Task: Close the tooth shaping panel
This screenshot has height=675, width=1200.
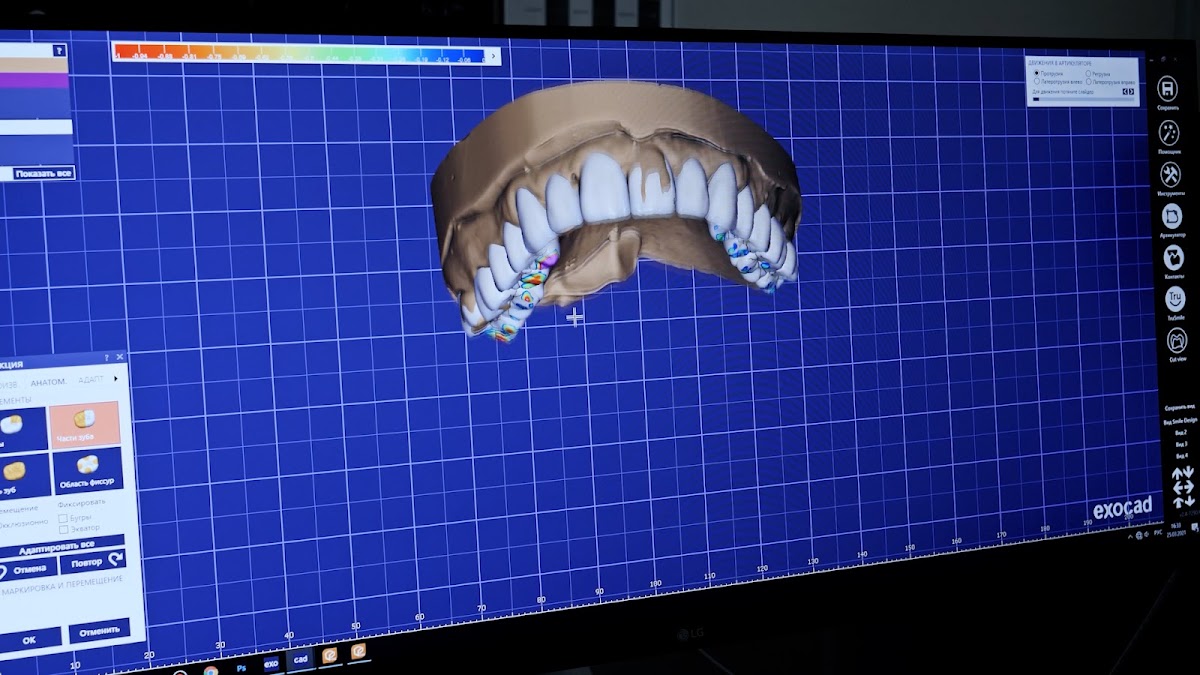Action: tap(119, 356)
